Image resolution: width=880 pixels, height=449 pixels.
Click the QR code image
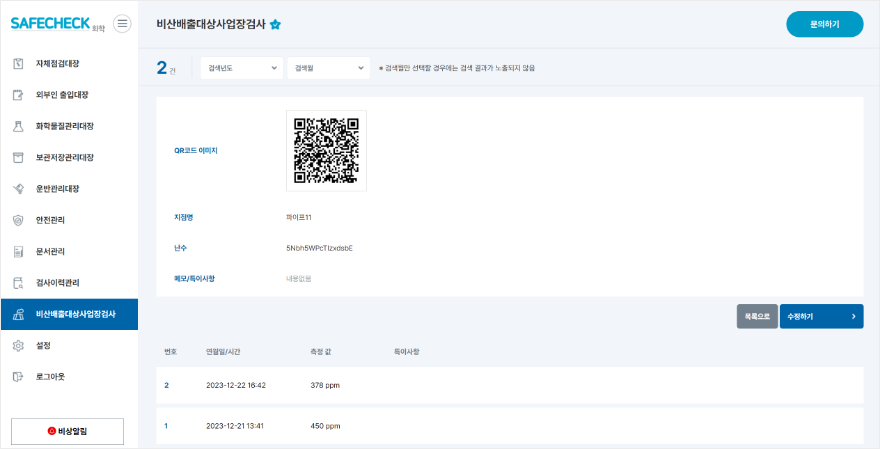click(326, 151)
